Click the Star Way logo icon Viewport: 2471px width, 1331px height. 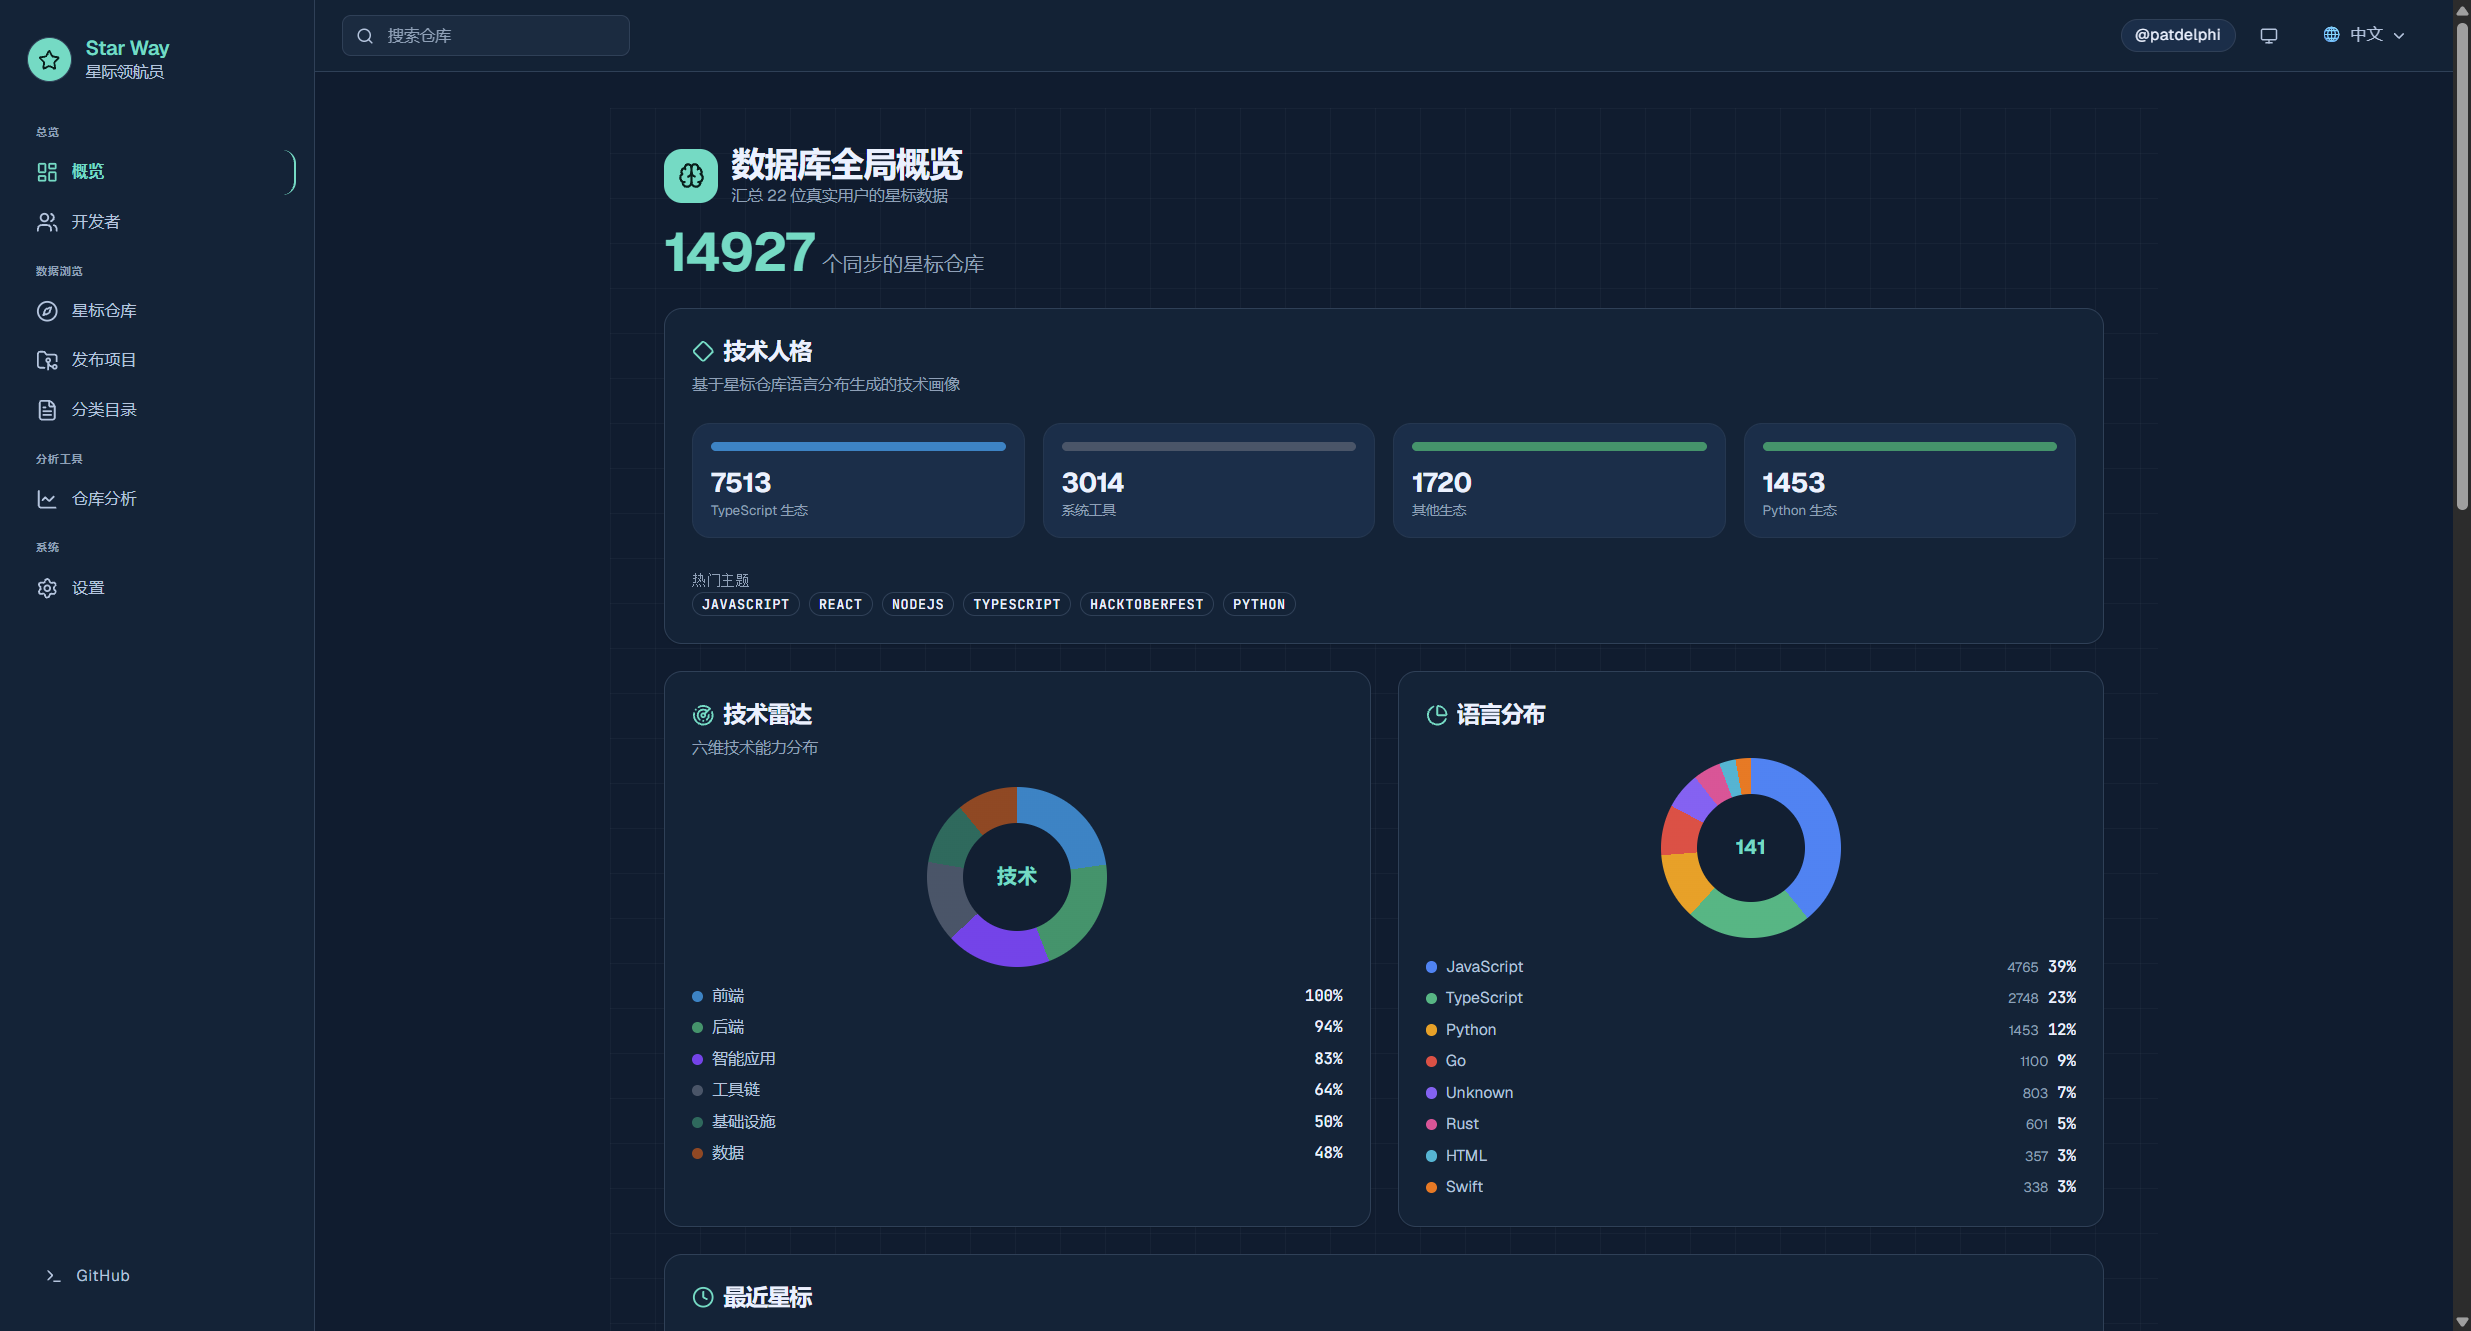[x=49, y=60]
